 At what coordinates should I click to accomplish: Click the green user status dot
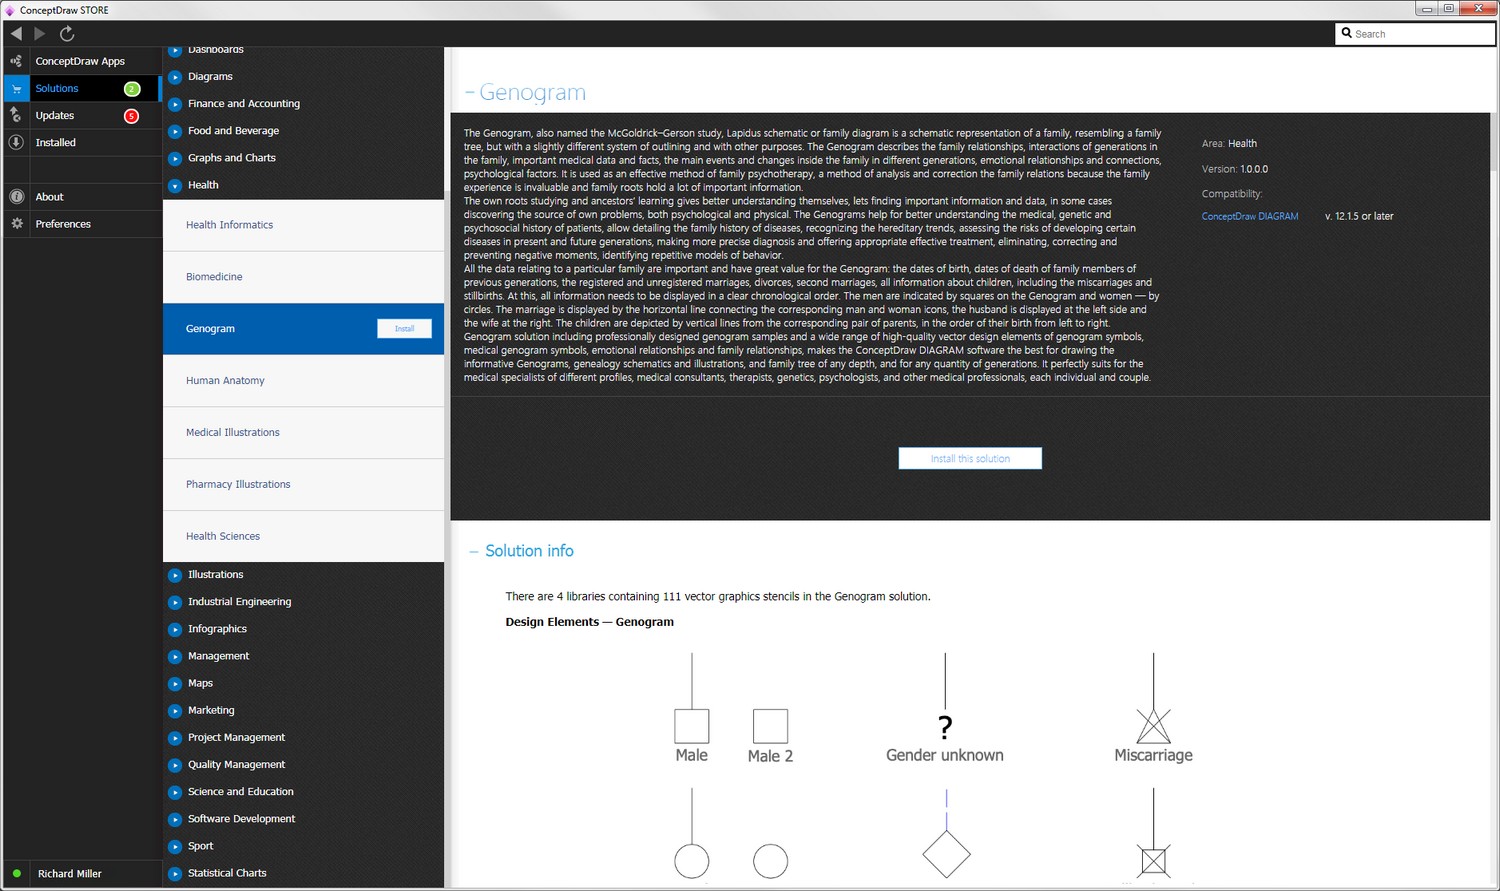click(17, 873)
